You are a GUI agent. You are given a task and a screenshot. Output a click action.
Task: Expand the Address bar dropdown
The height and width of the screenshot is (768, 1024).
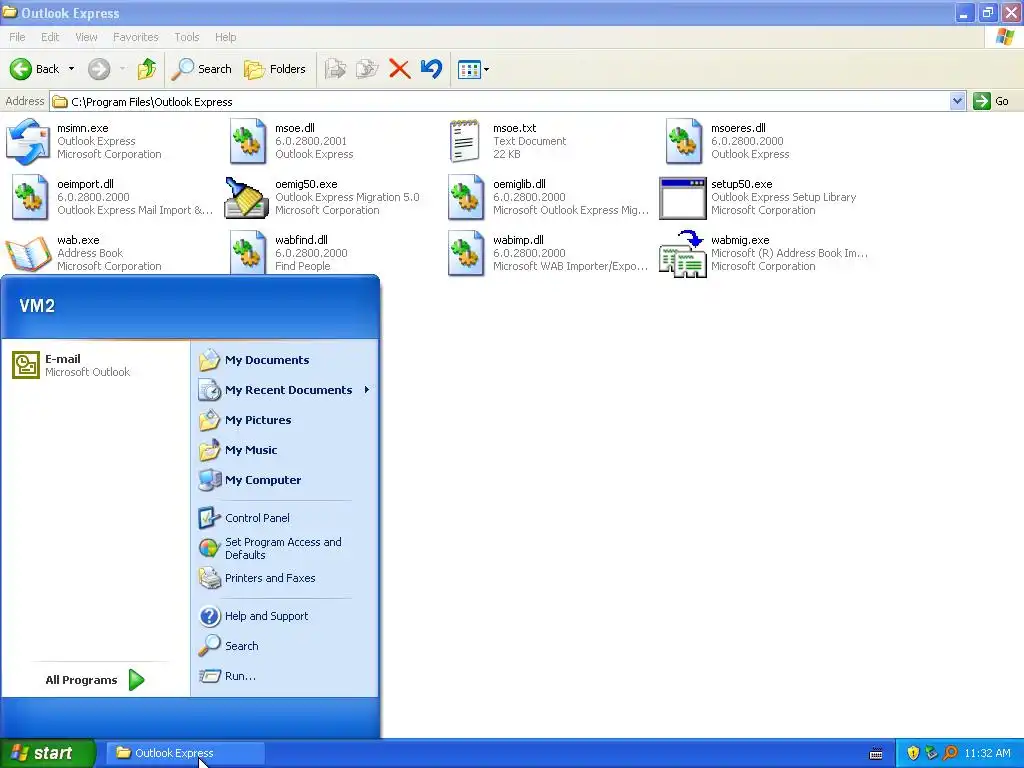(957, 101)
